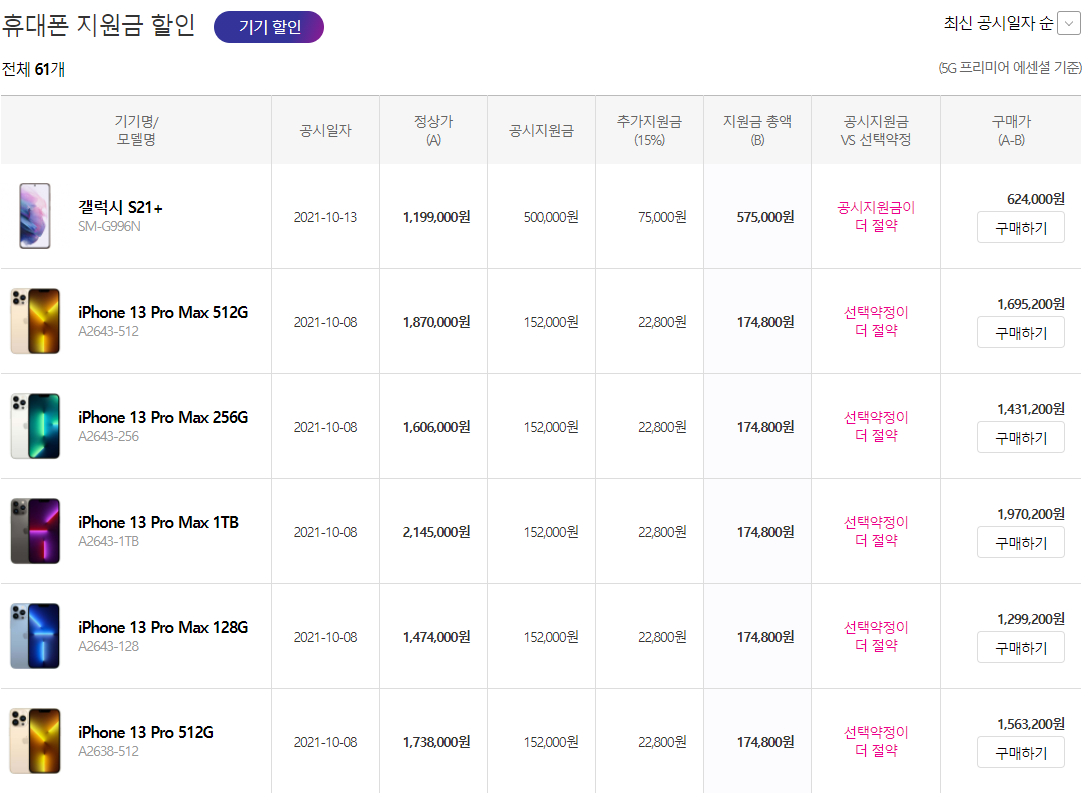
Task: Open the 갤럭시 S21+ phone thumbnail
Action: [x=35, y=216]
